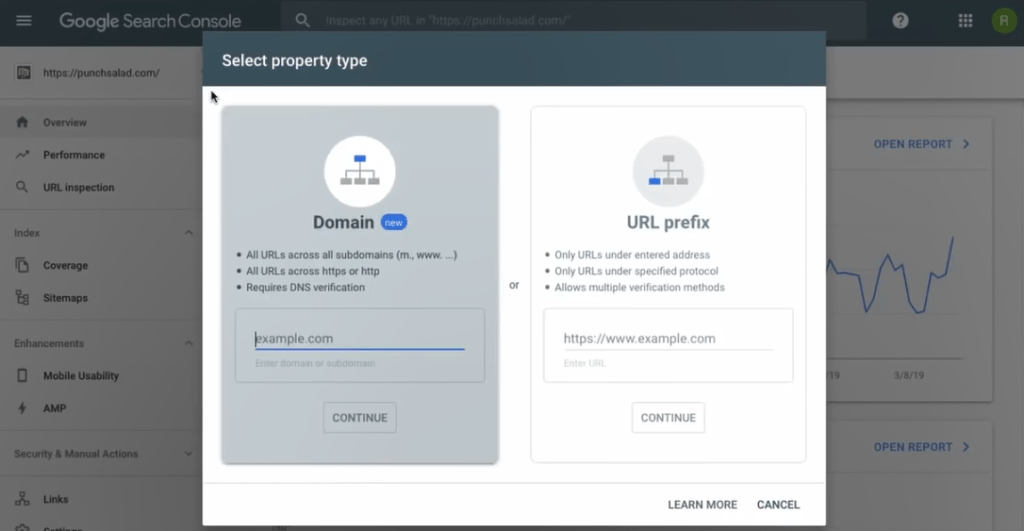This screenshot has height=531, width=1024.
Task: Click the Overview home icon
Action: click(22, 122)
